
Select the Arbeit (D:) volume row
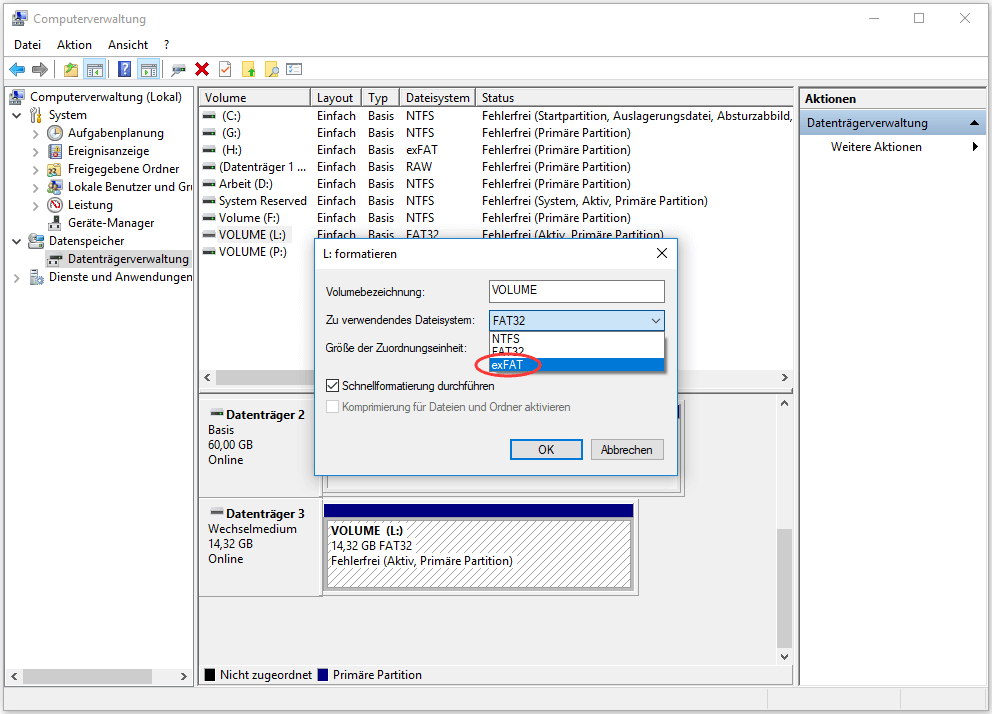(497, 184)
